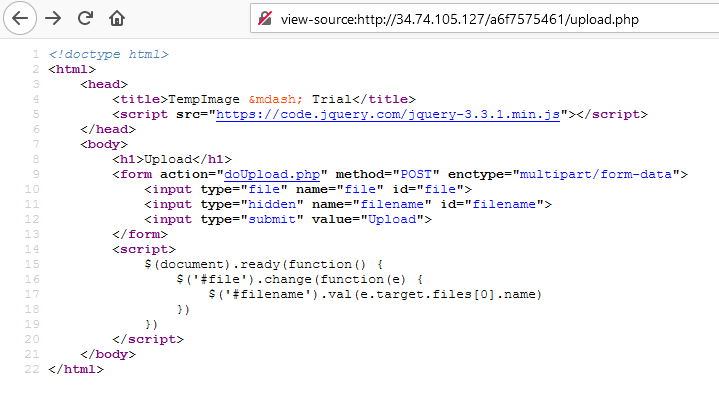Click the <!doctype html> declaration
Image resolution: width=719 pixels, height=413 pixels.
109,54
